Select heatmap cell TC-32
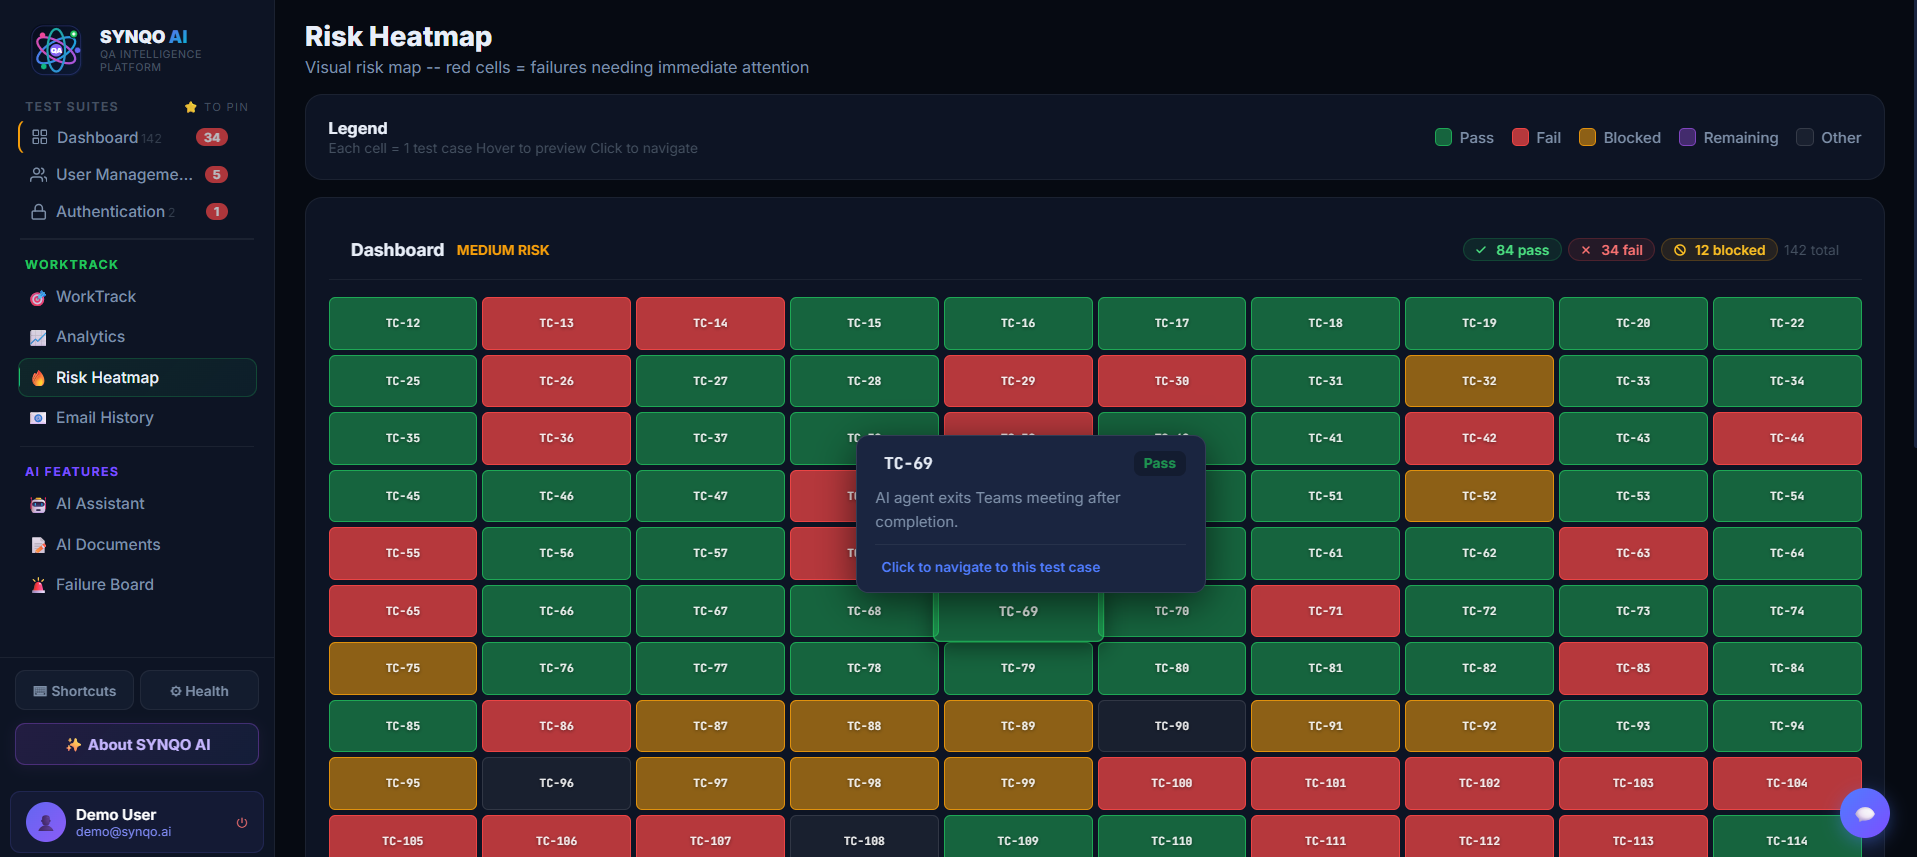This screenshot has height=857, width=1917. [1479, 381]
